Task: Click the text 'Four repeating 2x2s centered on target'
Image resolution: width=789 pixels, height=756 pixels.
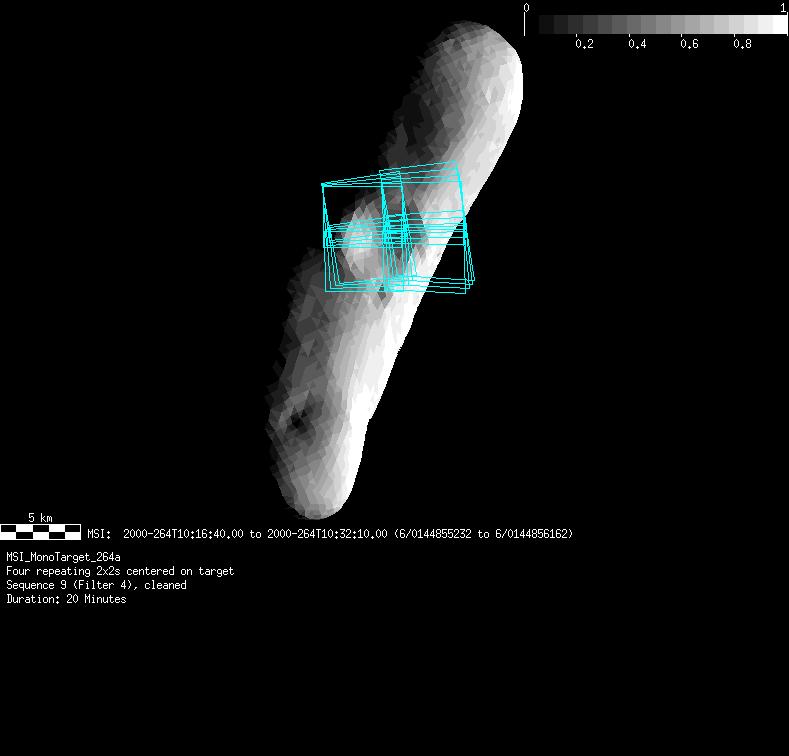Action: coord(120,571)
